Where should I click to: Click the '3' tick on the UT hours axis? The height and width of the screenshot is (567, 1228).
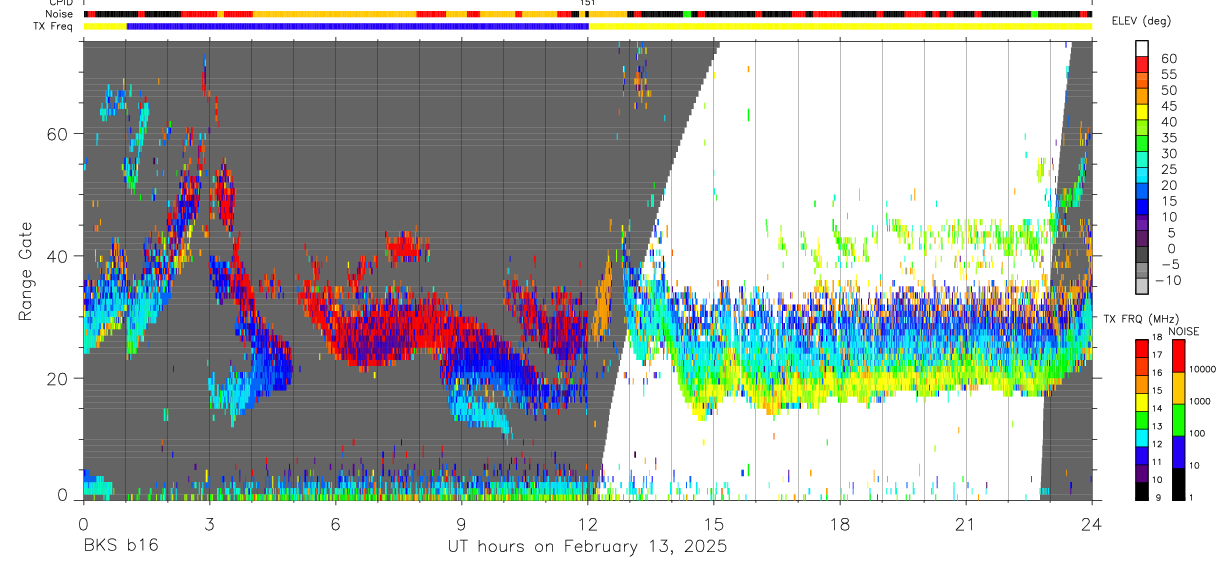click(x=209, y=523)
